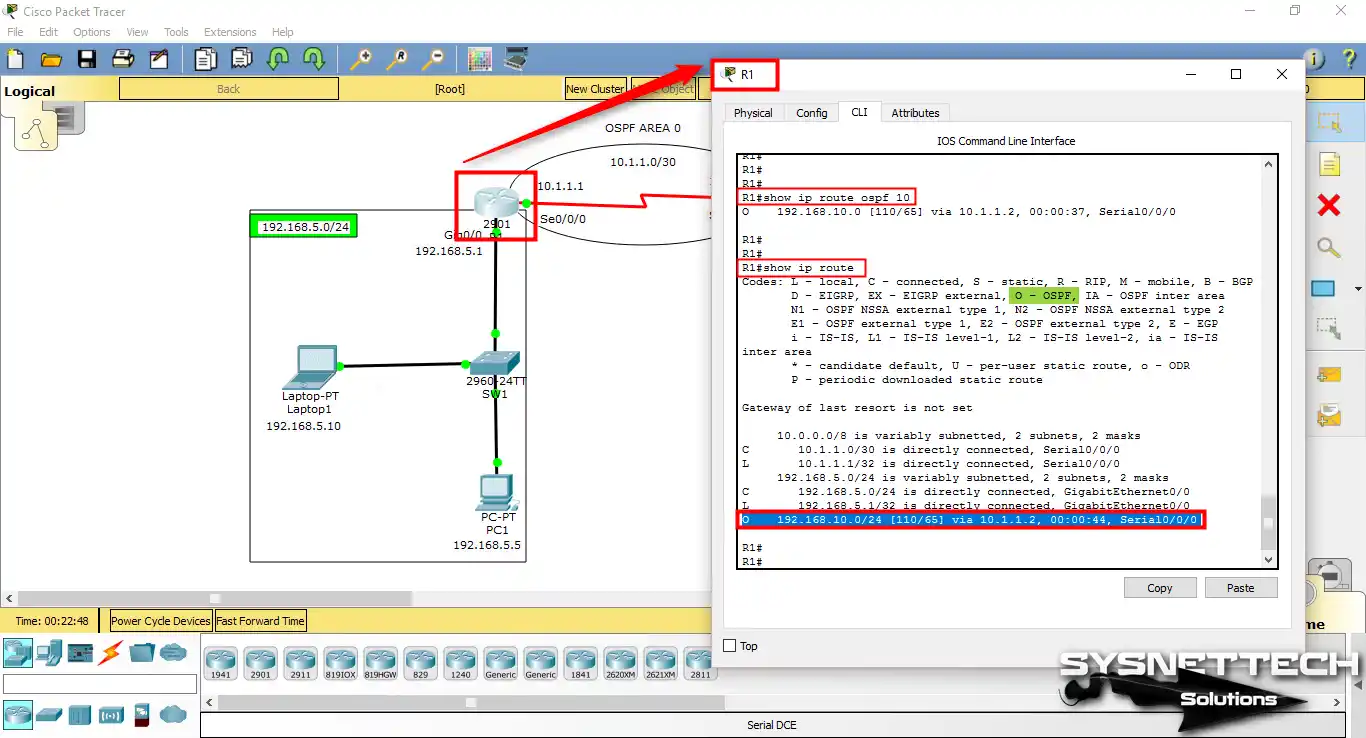Pick the Add Simple PDU envelope tool

click(x=1329, y=375)
